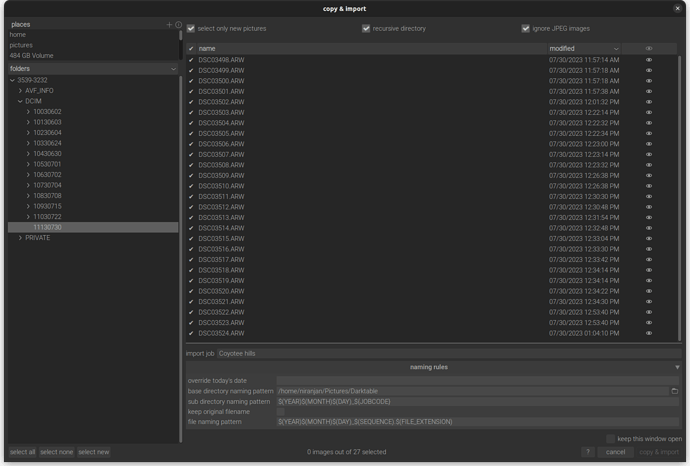Click the folder browse icon for base directory
Screen dimensions: 690x466
pyautogui.click(x=674, y=391)
